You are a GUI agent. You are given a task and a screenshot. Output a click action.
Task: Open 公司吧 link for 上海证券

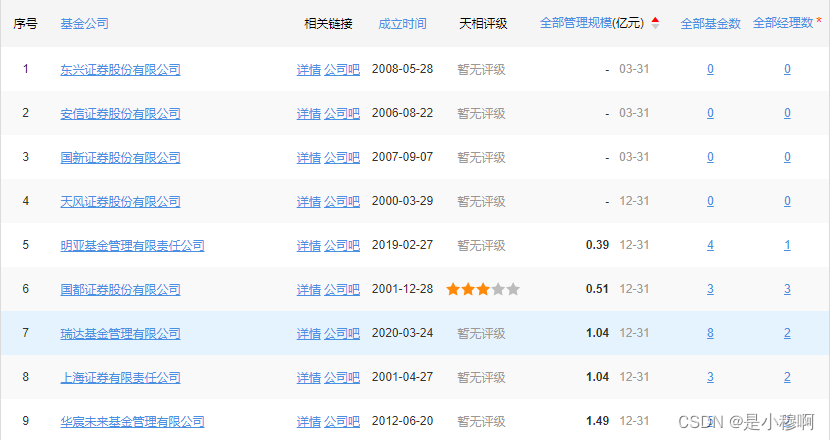342,377
